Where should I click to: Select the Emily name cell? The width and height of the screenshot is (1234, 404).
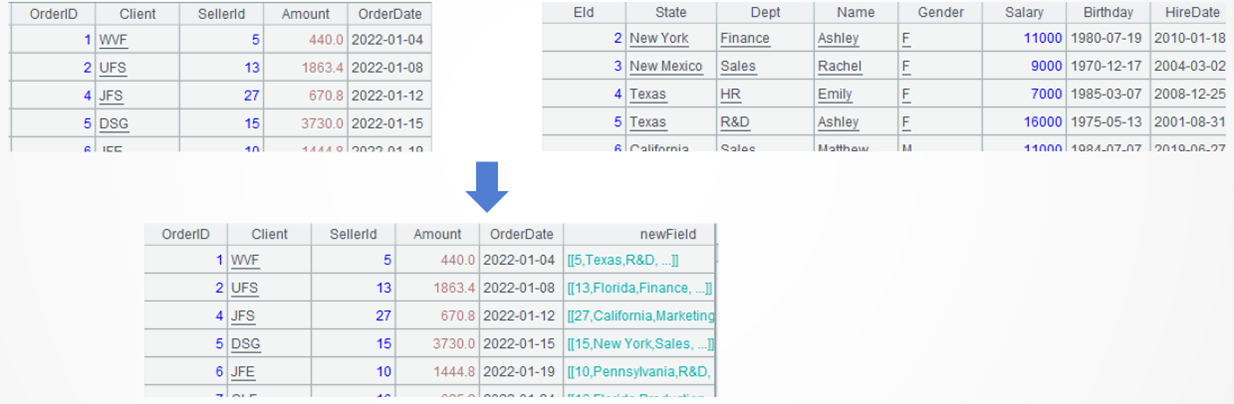[835, 94]
